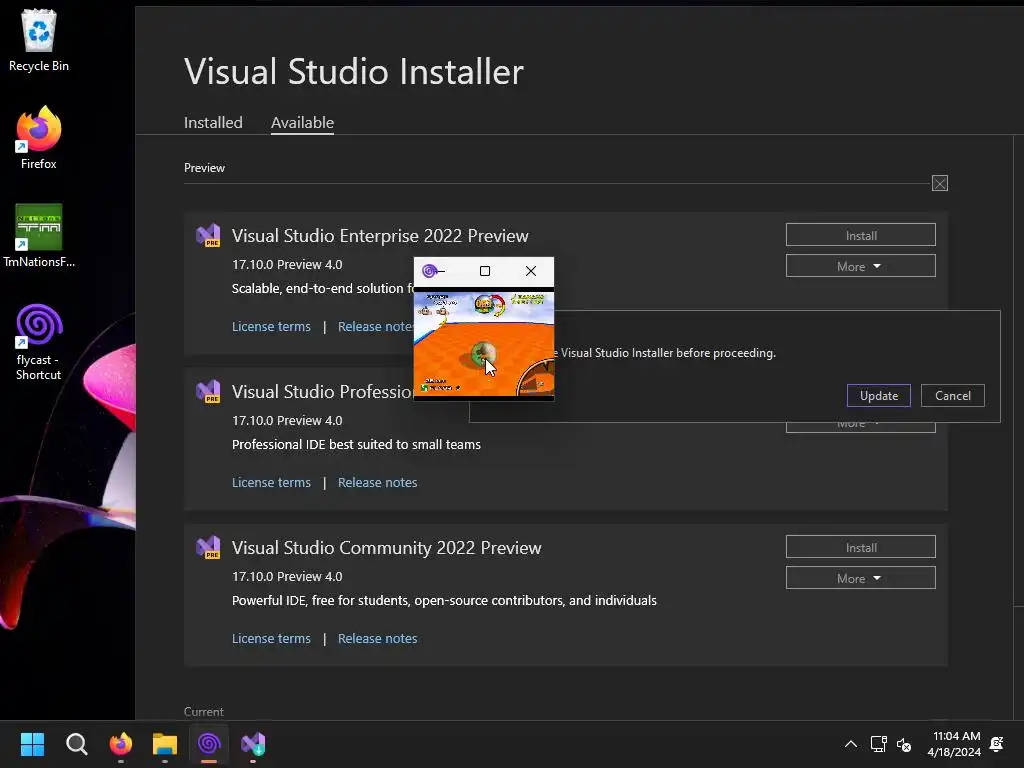Screen dimensions: 1024x768
Task: Click the 'Visual Studio Installer' heading
Action: [x=353, y=71]
